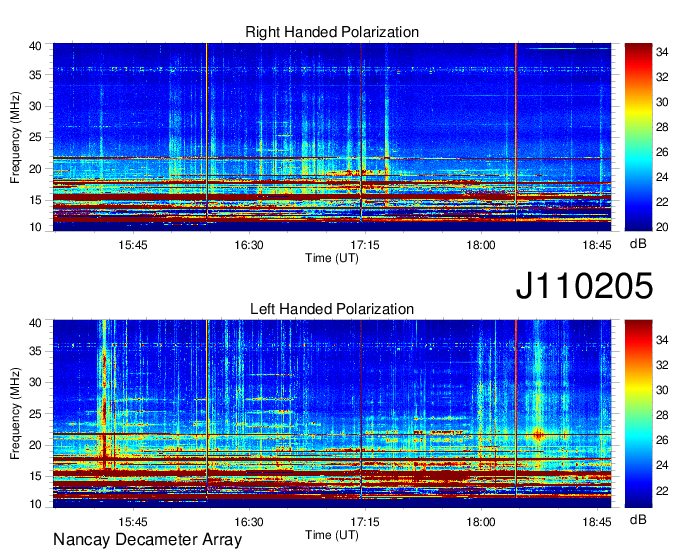Click the 30 dB mark on Left Handed color bar

coord(662,390)
